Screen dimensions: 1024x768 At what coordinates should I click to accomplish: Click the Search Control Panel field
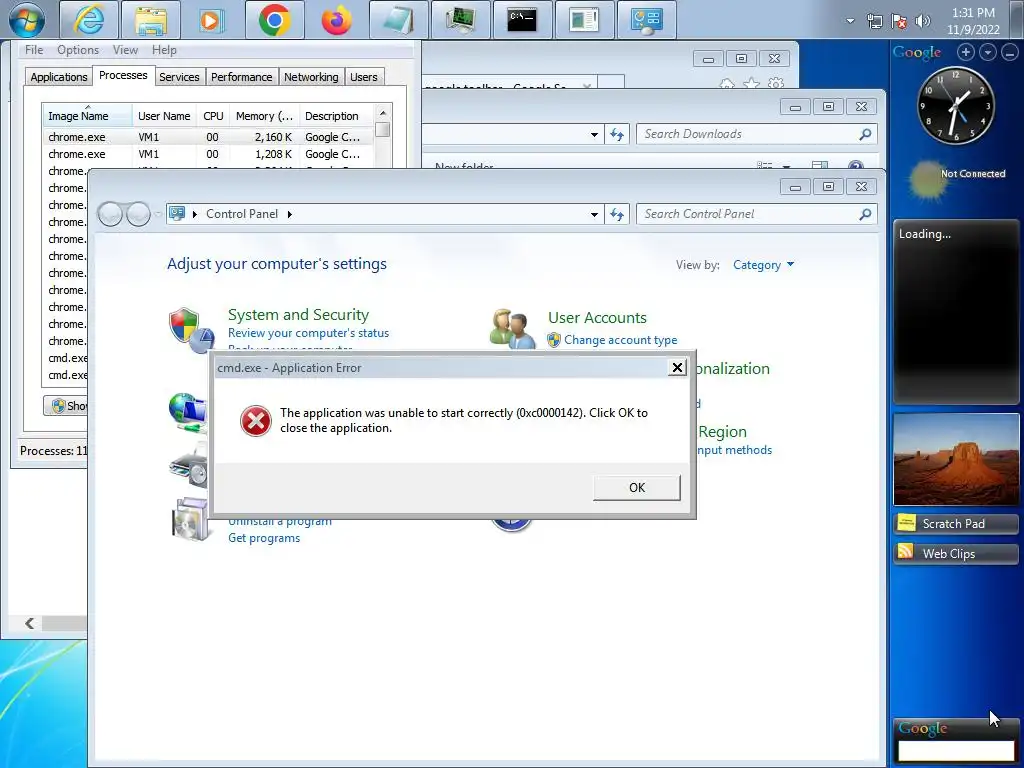(x=756, y=214)
